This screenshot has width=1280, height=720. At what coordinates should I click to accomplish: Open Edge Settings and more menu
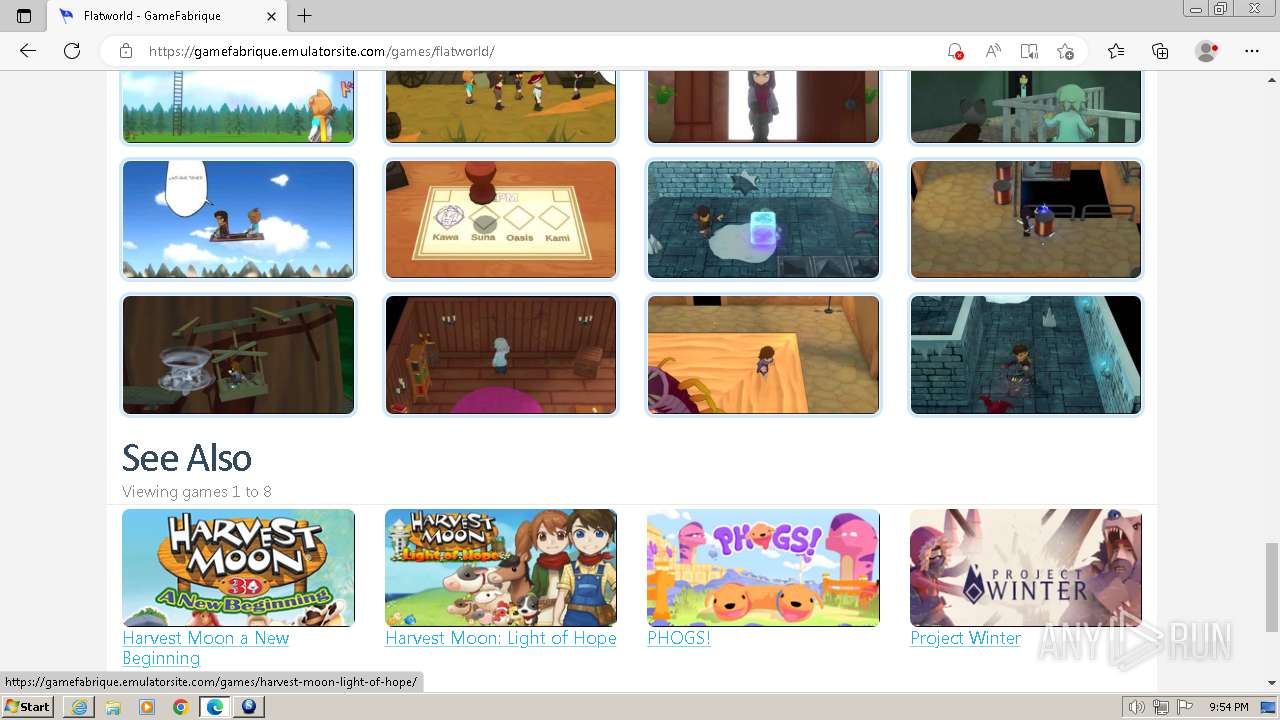(1252, 51)
